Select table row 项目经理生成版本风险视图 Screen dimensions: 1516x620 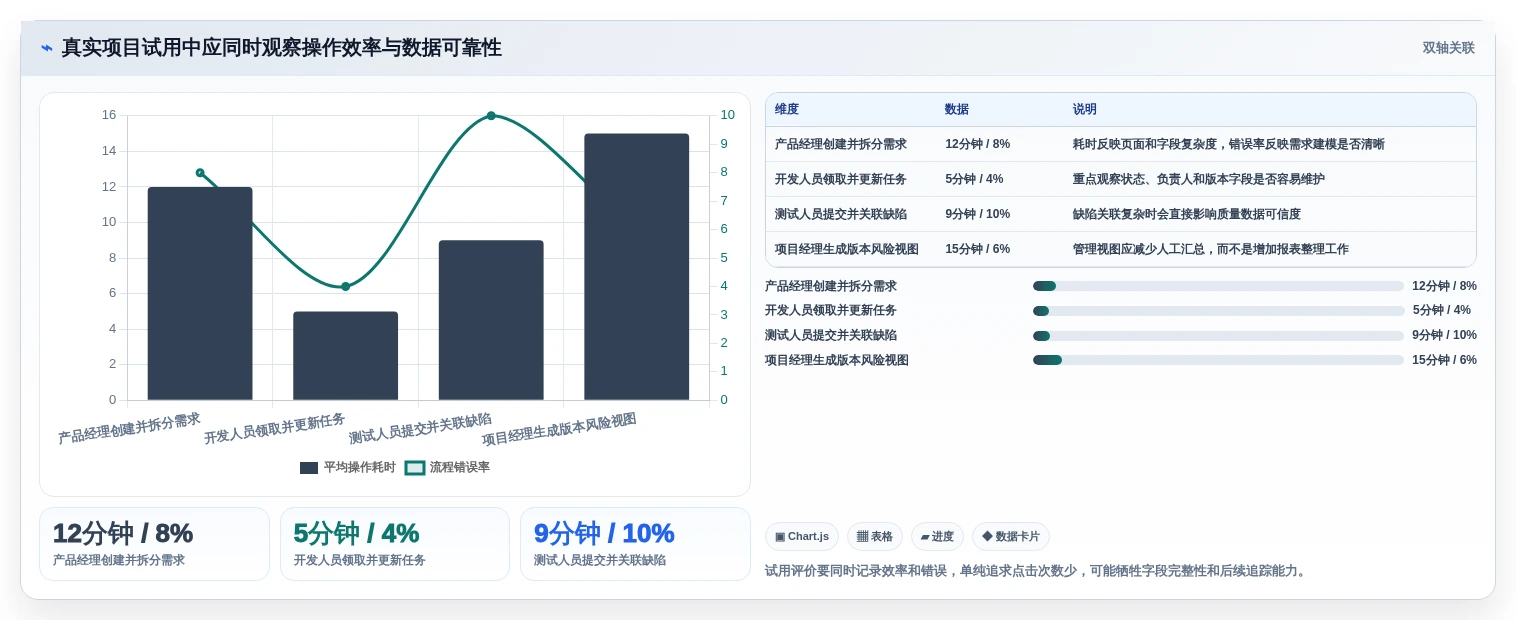click(x=1120, y=249)
